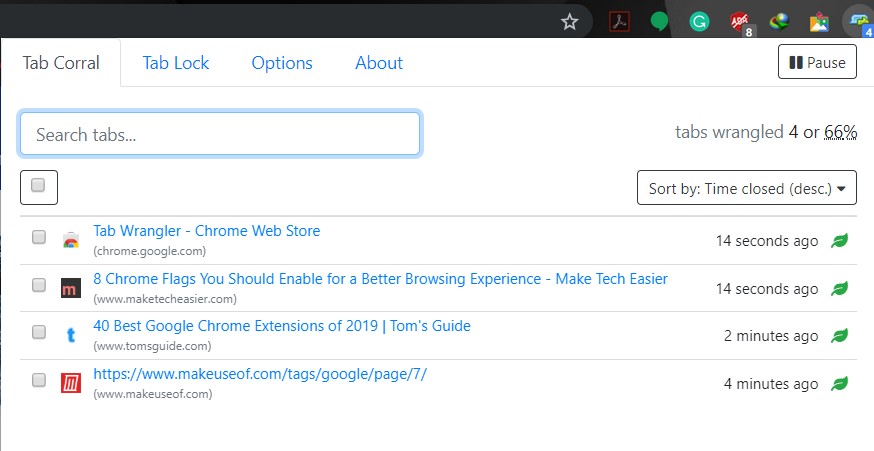The image size is (874, 451).
Task: Click the Search tabs input field
Action: (x=220, y=134)
